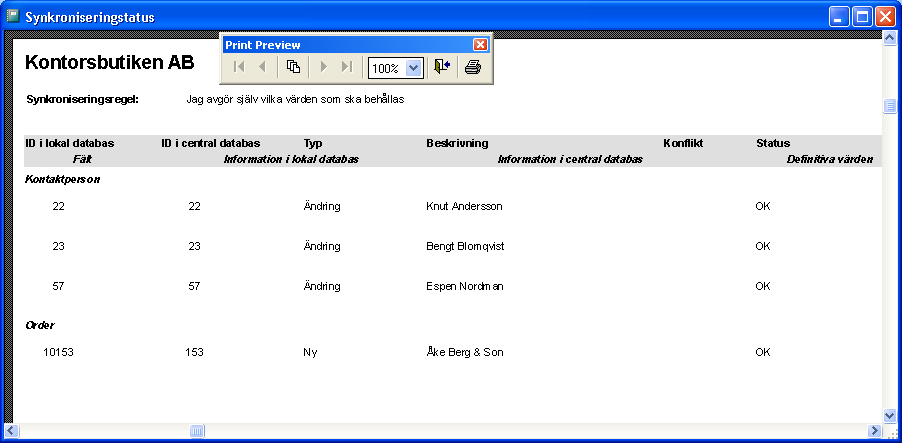Print the report with the printer icon
The width and height of the screenshot is (902, 443).
[x=473, y=67]
